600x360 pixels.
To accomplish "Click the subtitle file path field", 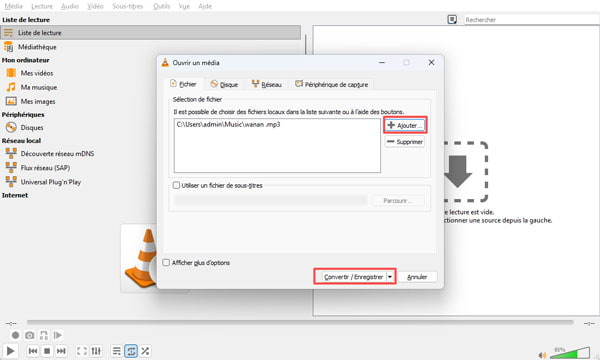I will pyautogui.click(x=271, y=200).
